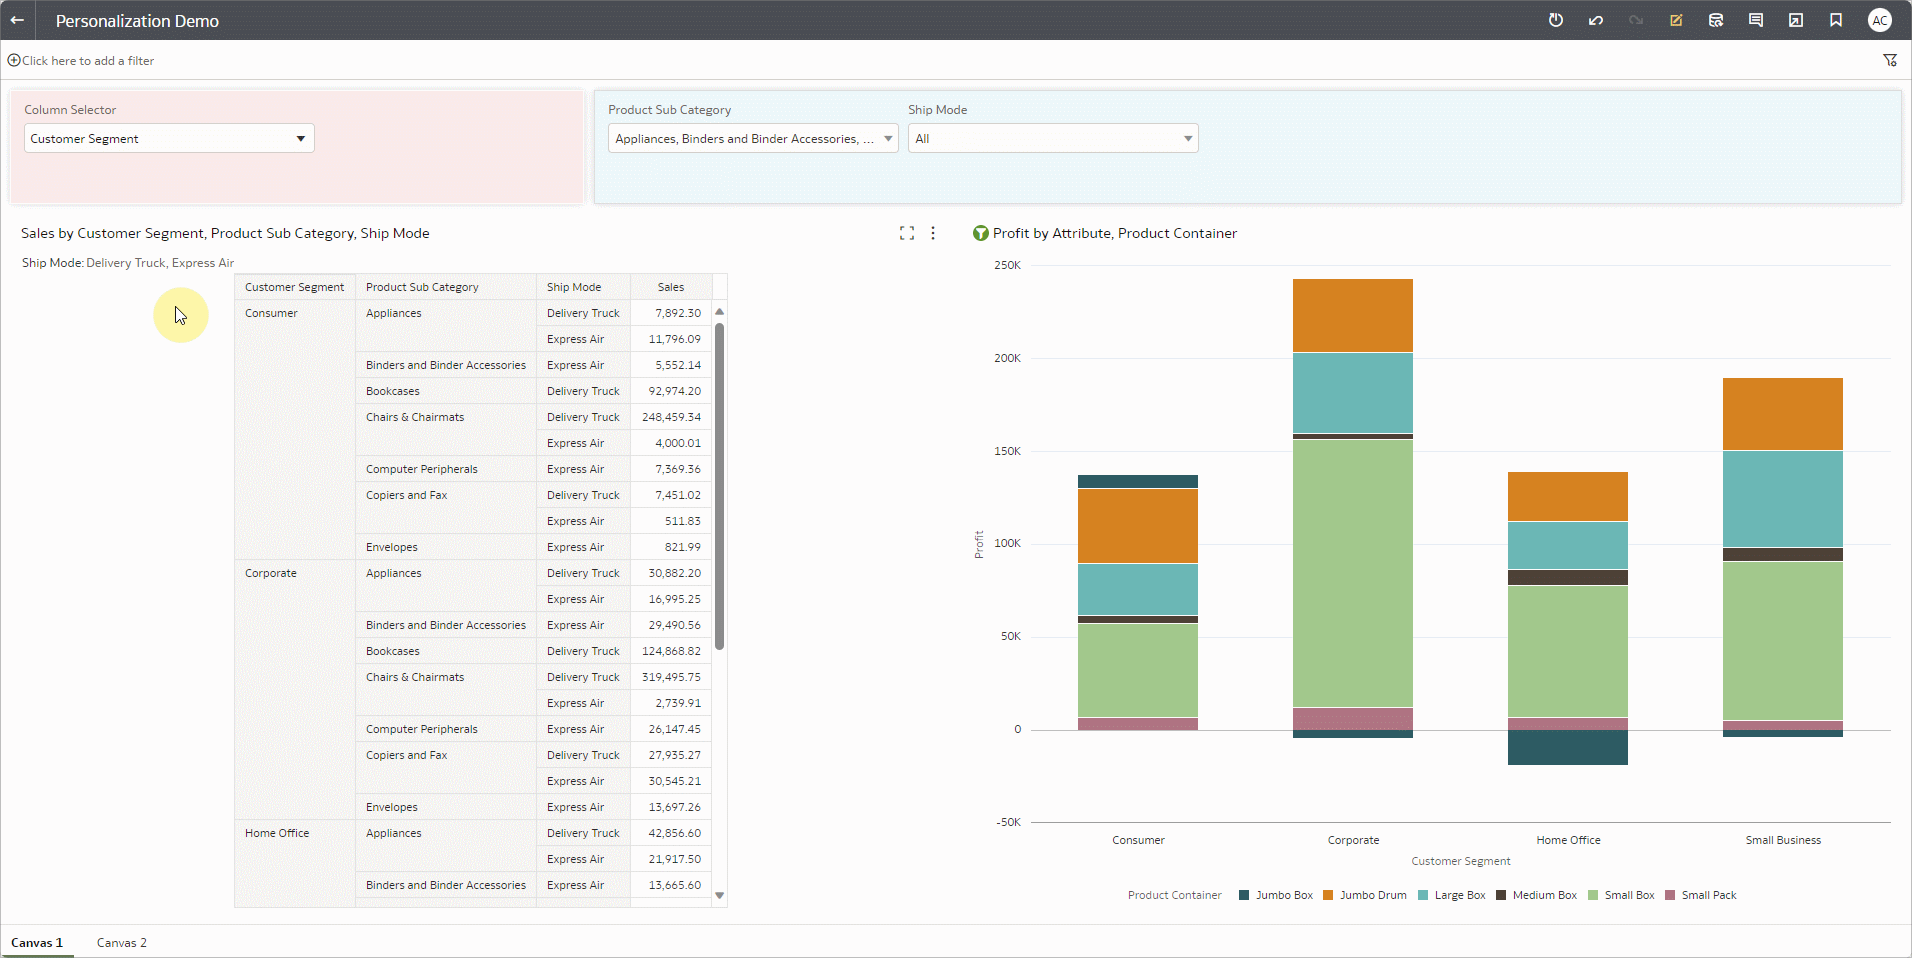Click the green filter badge on Profit chart
The image size is (1912, 958).
click(981, 233)
